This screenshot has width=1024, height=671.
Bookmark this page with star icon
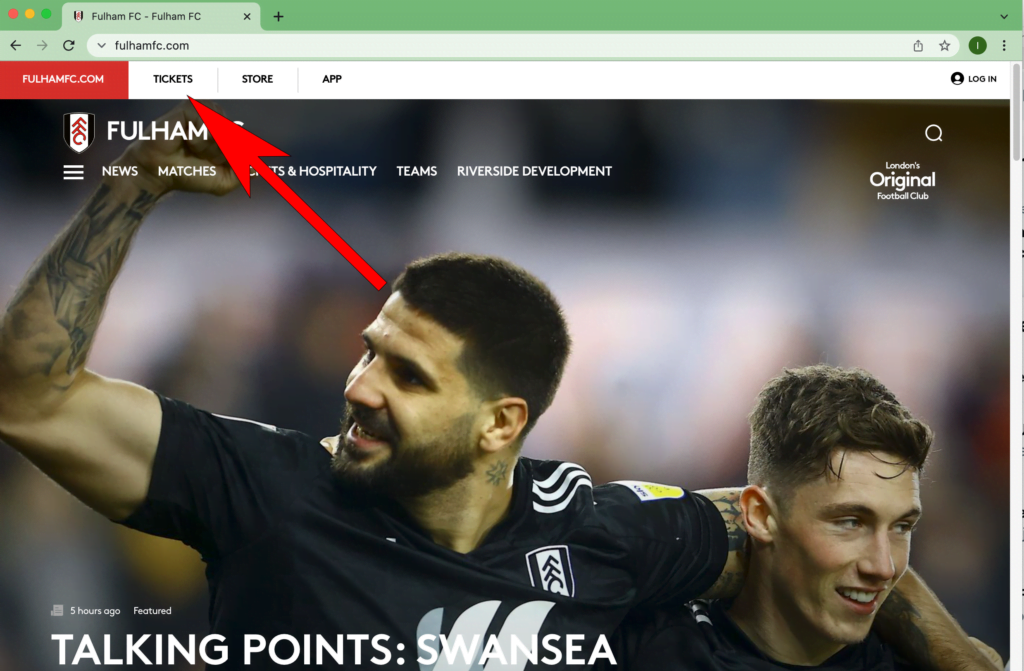(x=944, y=46)
